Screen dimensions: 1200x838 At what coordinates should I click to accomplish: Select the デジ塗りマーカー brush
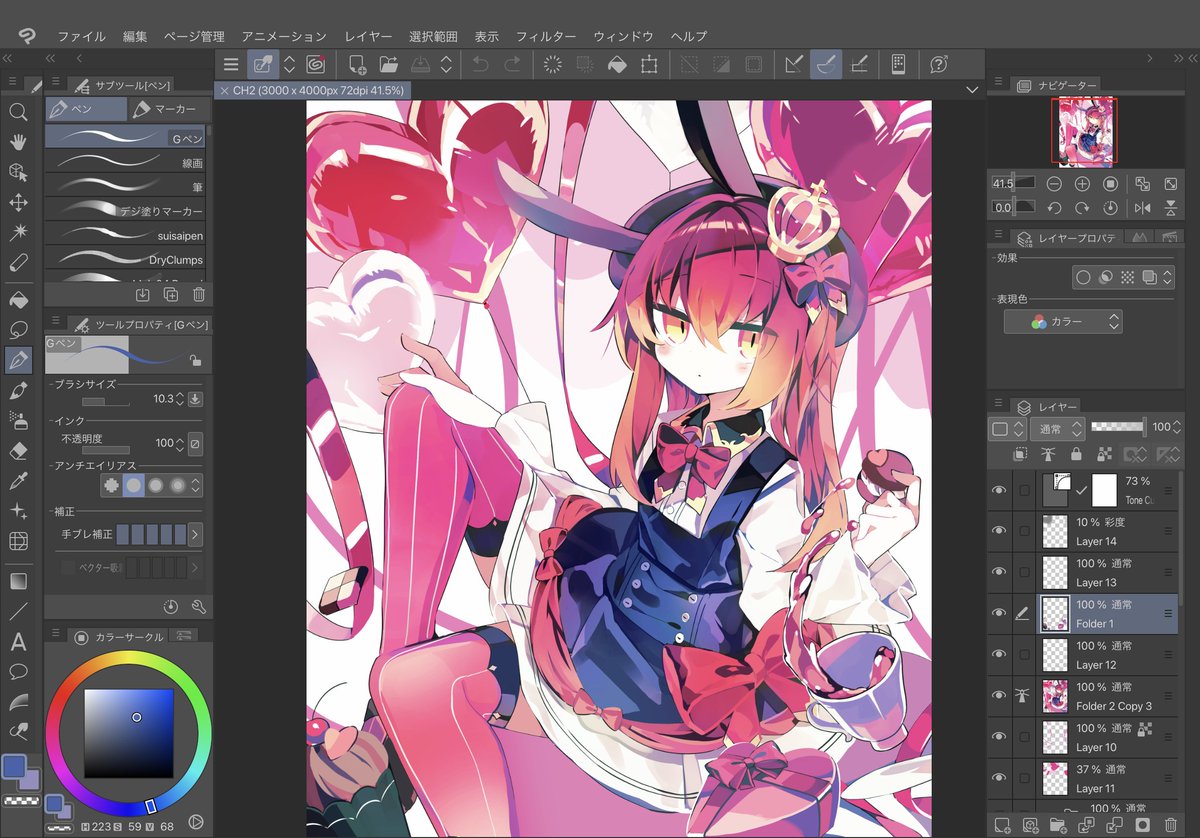(x=125, y=210)
